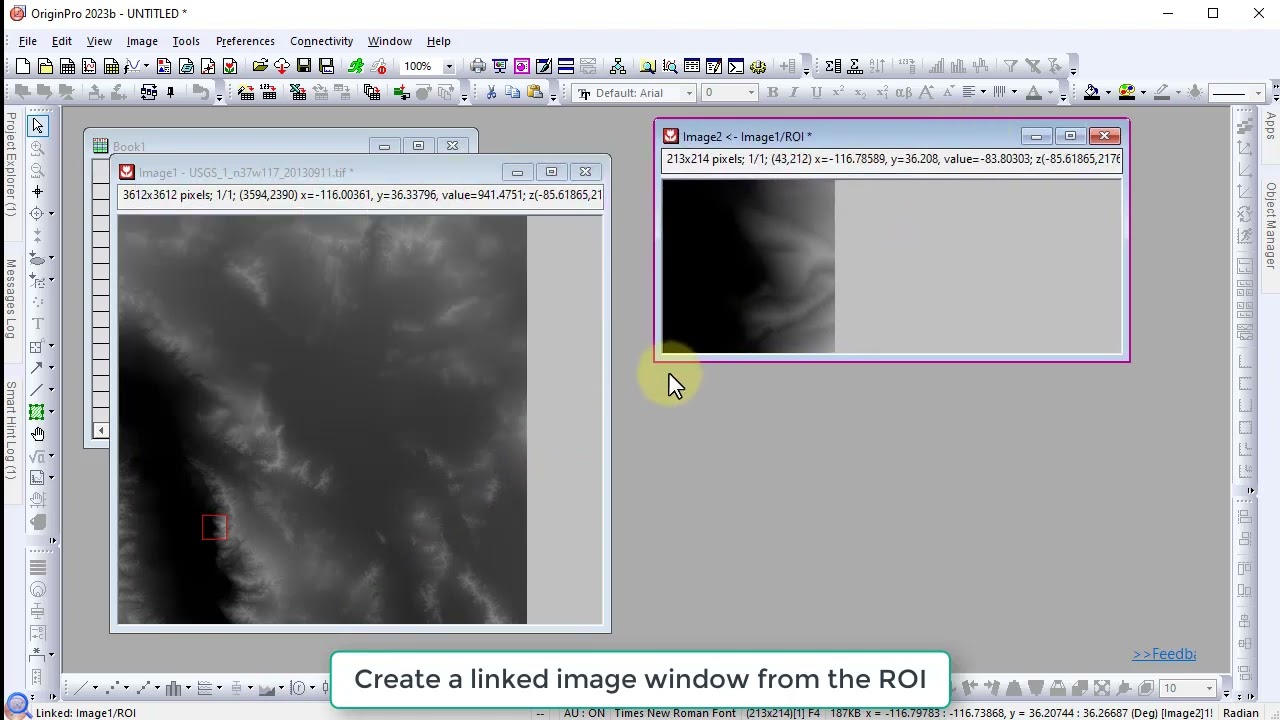Viewport: 1280px width, 720px height.
Task: Select the Arrow drawing tool
Action: pyautogui.click(x=37, y=368)
